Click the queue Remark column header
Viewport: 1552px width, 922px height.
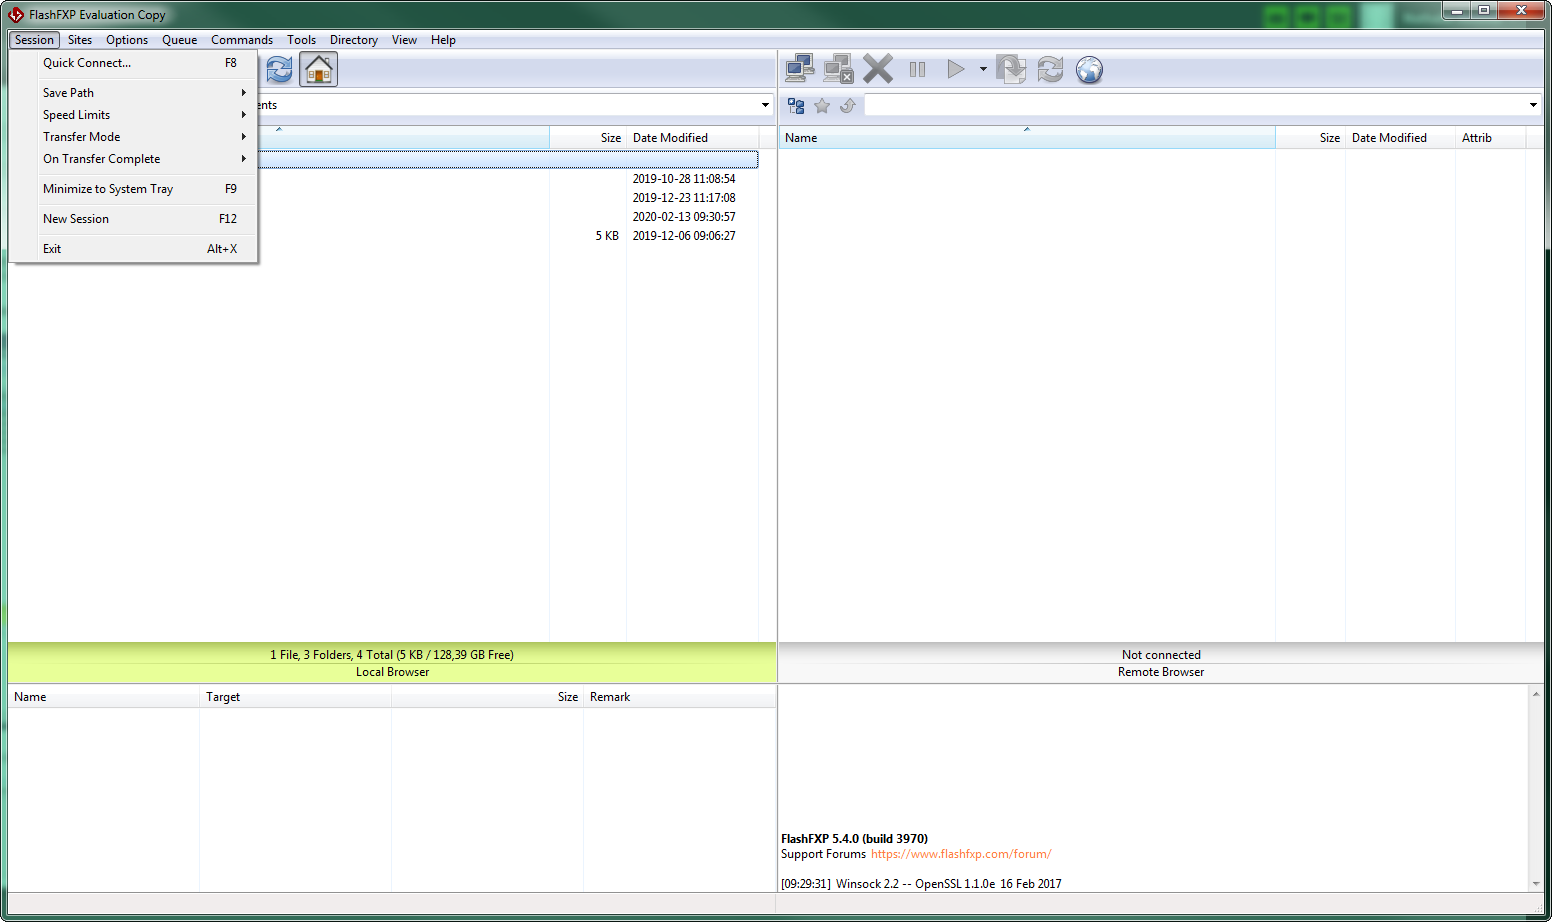coord(680,697)
